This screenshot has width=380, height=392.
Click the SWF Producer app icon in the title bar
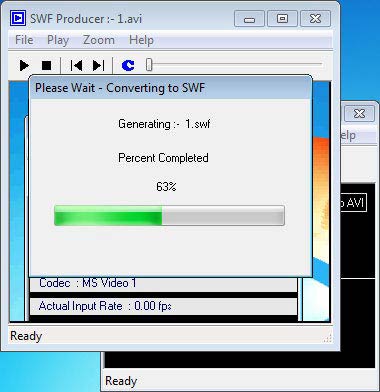point(18,18)
